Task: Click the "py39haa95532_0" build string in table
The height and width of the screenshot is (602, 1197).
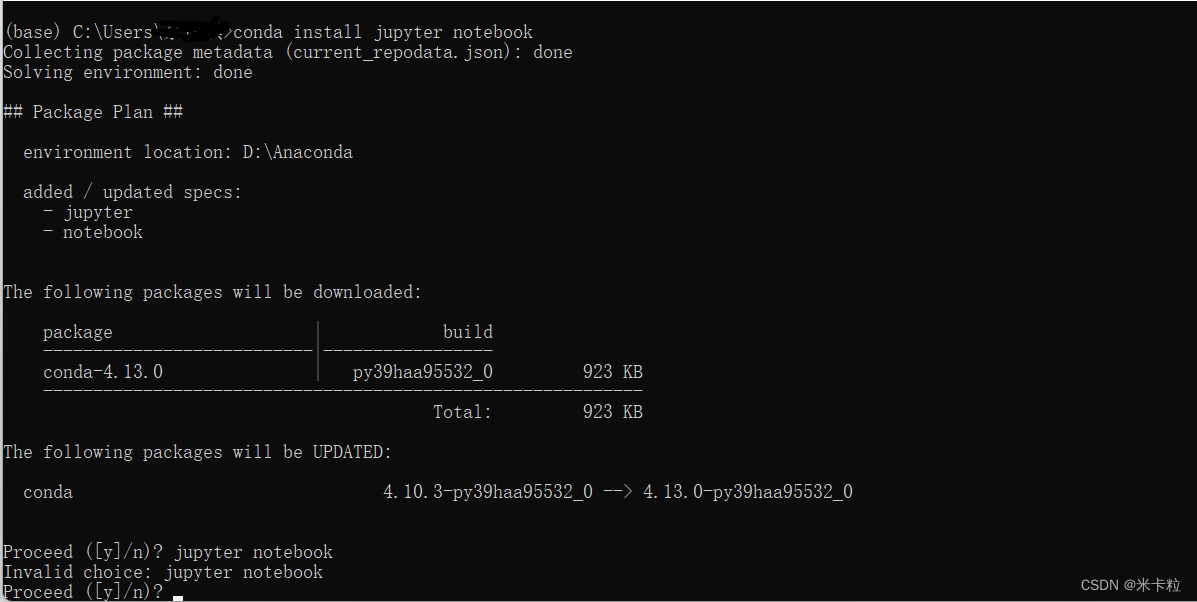Action: pos(423,372)
